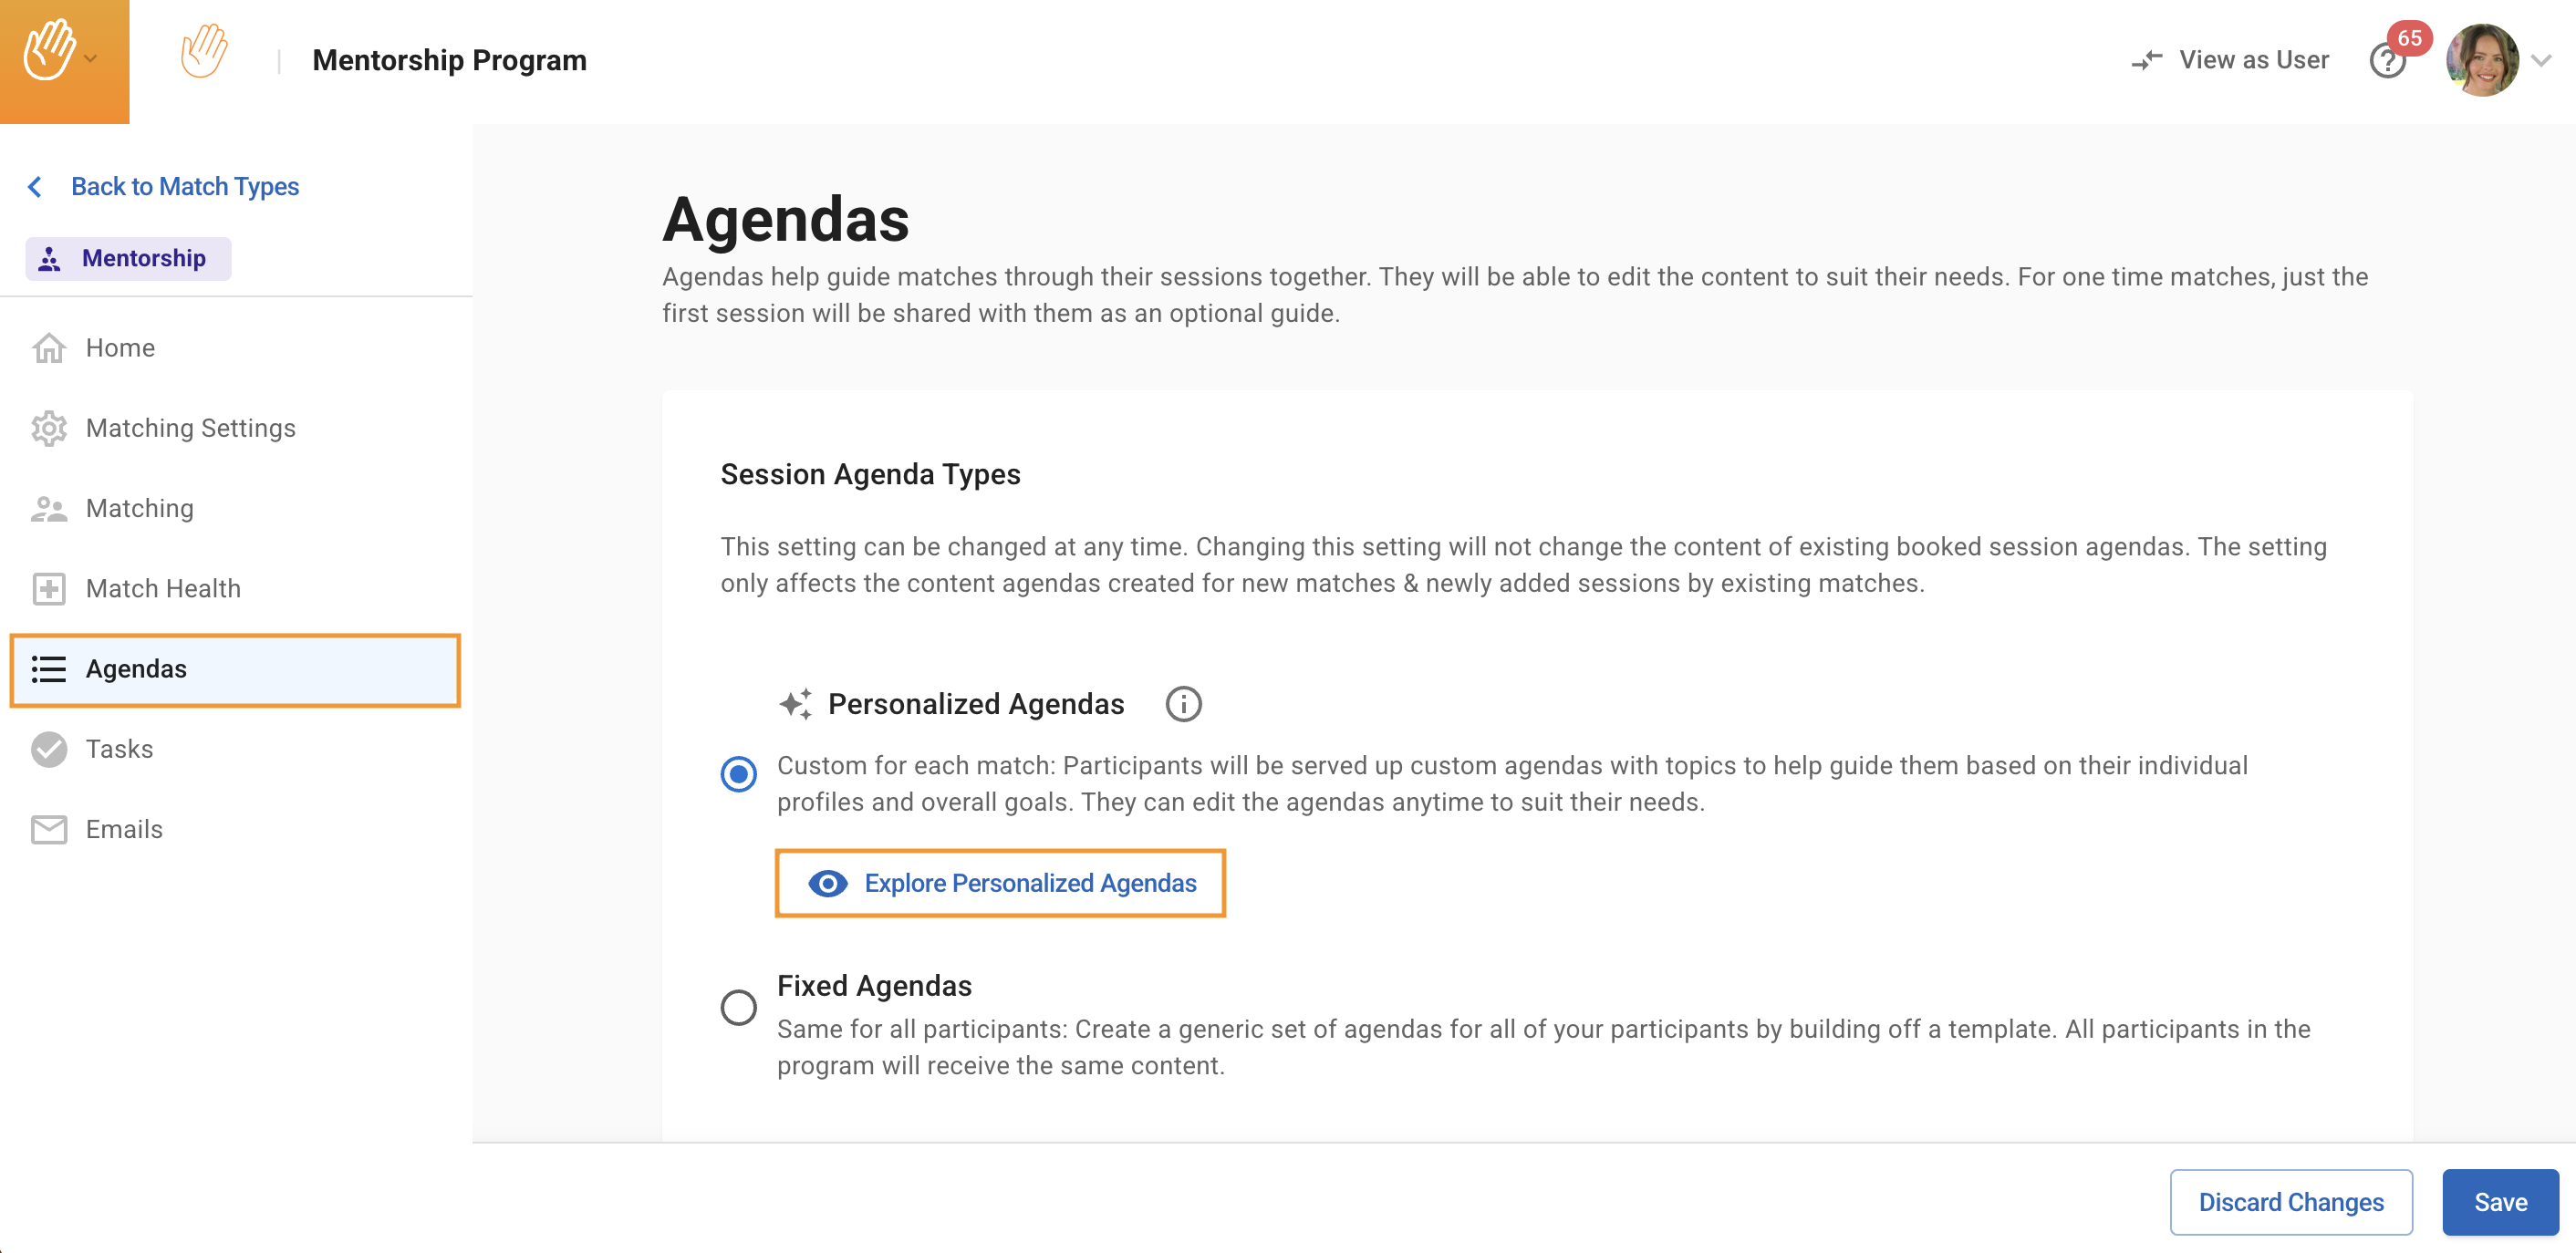The image size is (2576, 1253).
Task: Click the Discard Changes button
Action: (2290, 1202)
